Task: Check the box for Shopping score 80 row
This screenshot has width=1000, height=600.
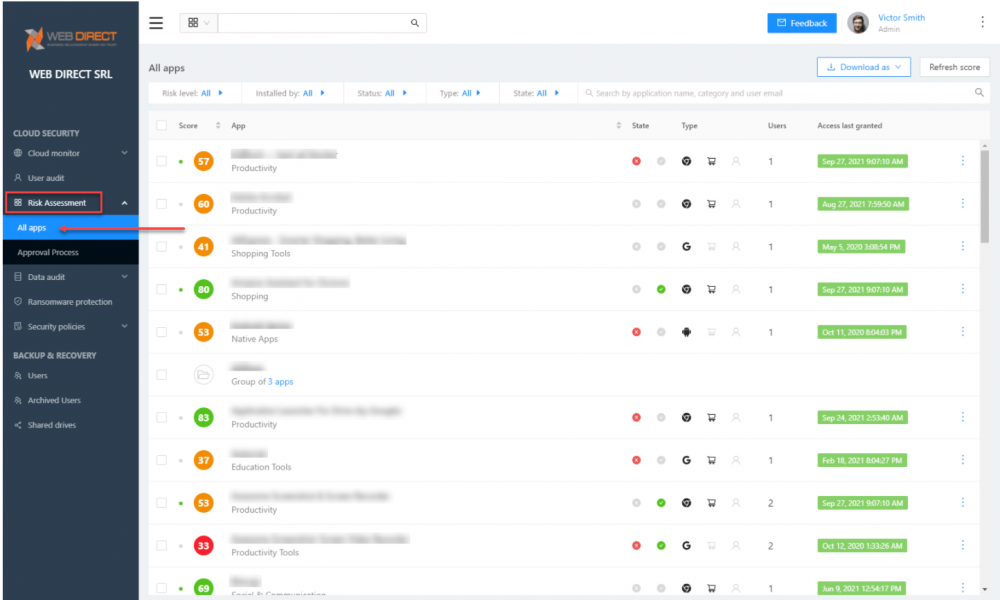Action: tap(162, 289)
